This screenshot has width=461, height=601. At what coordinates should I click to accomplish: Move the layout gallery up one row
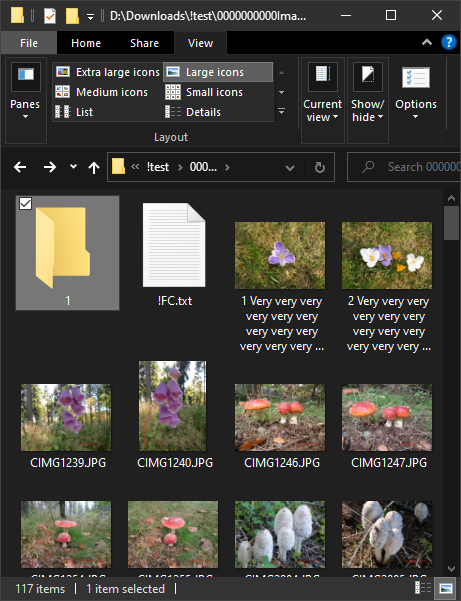pyautogui.click(x=281, y=72)
